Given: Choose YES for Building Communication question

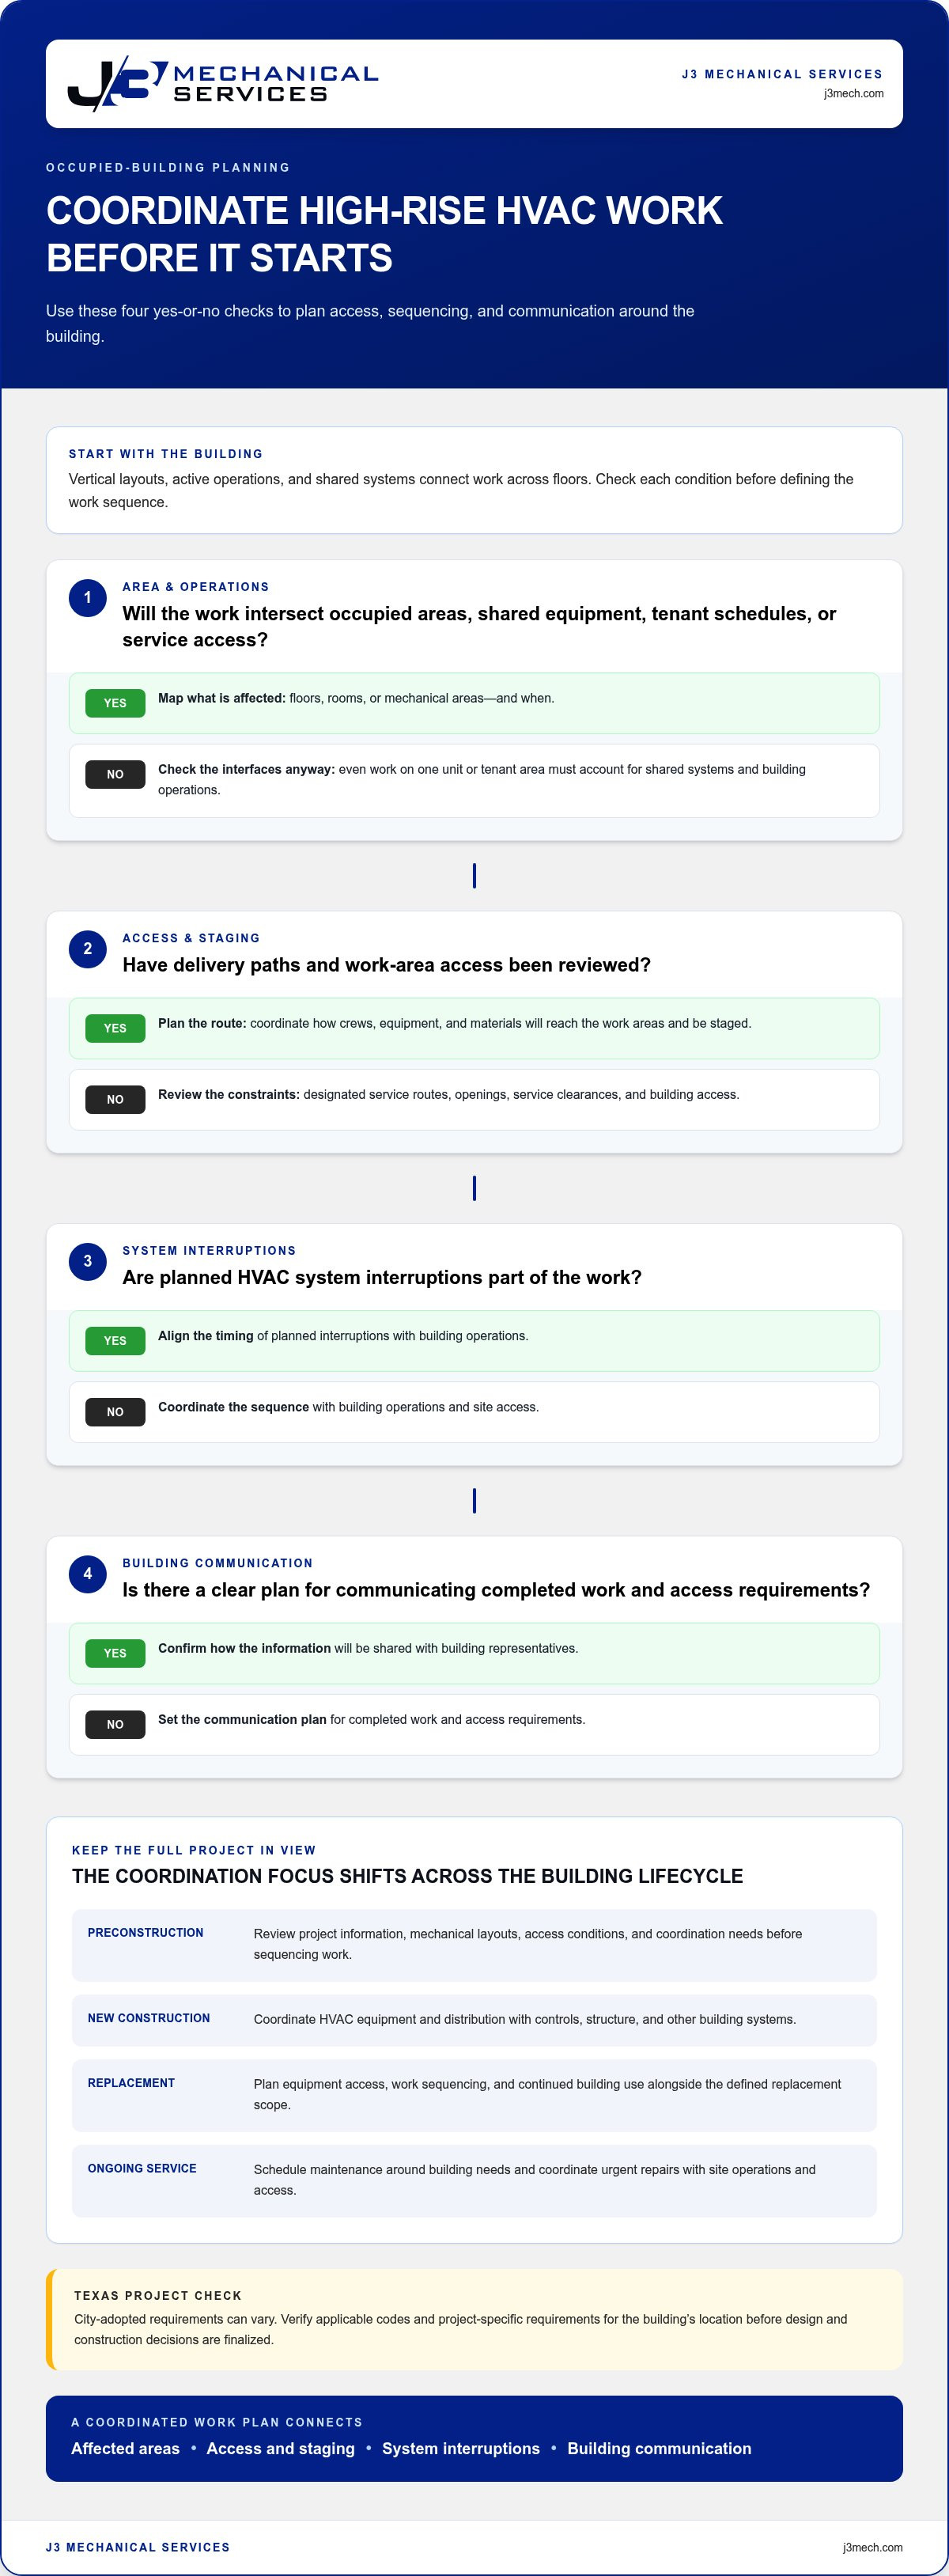Looking at the screenshot, I should point(115,1653).
